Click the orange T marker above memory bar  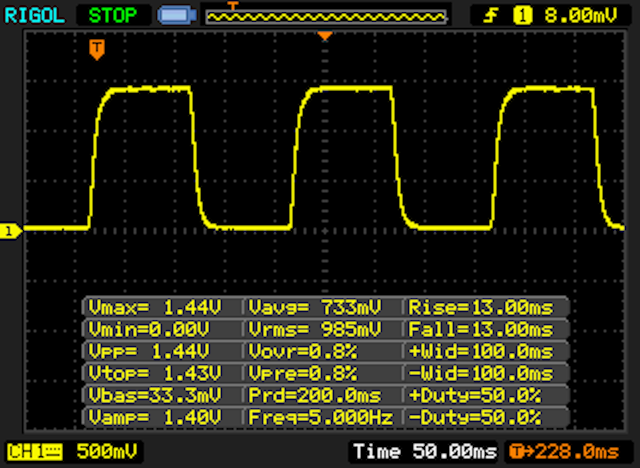pyautogui.click(x=232, y=6)
